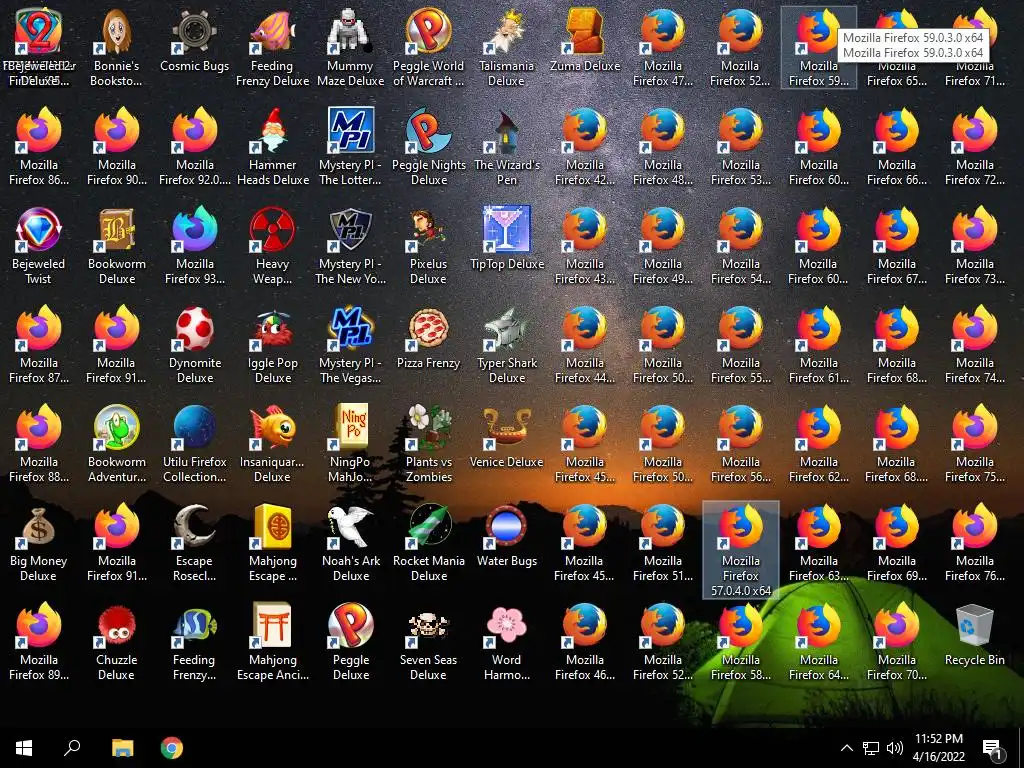Select Typer Shark Deluxe icon
Screen dimensions: 1024x768
pyautogui.click(x=507, y=344)
